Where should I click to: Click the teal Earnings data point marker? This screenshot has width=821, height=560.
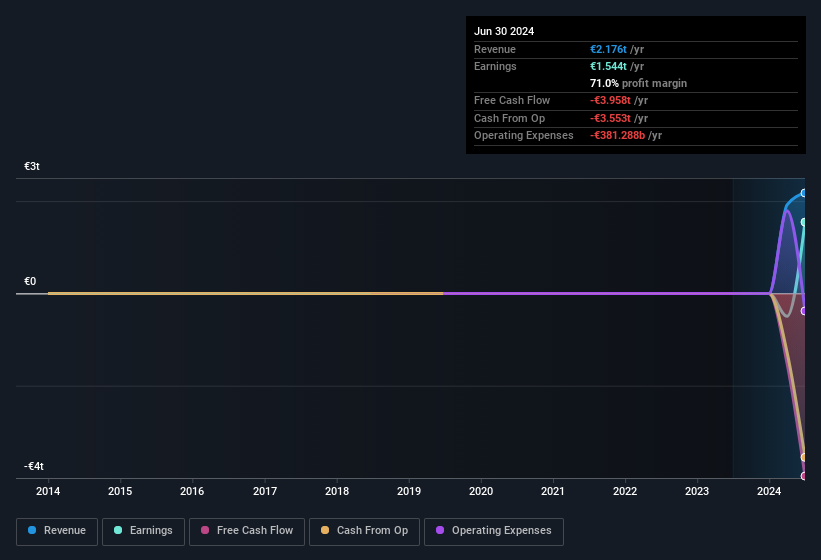pos(804,223)
